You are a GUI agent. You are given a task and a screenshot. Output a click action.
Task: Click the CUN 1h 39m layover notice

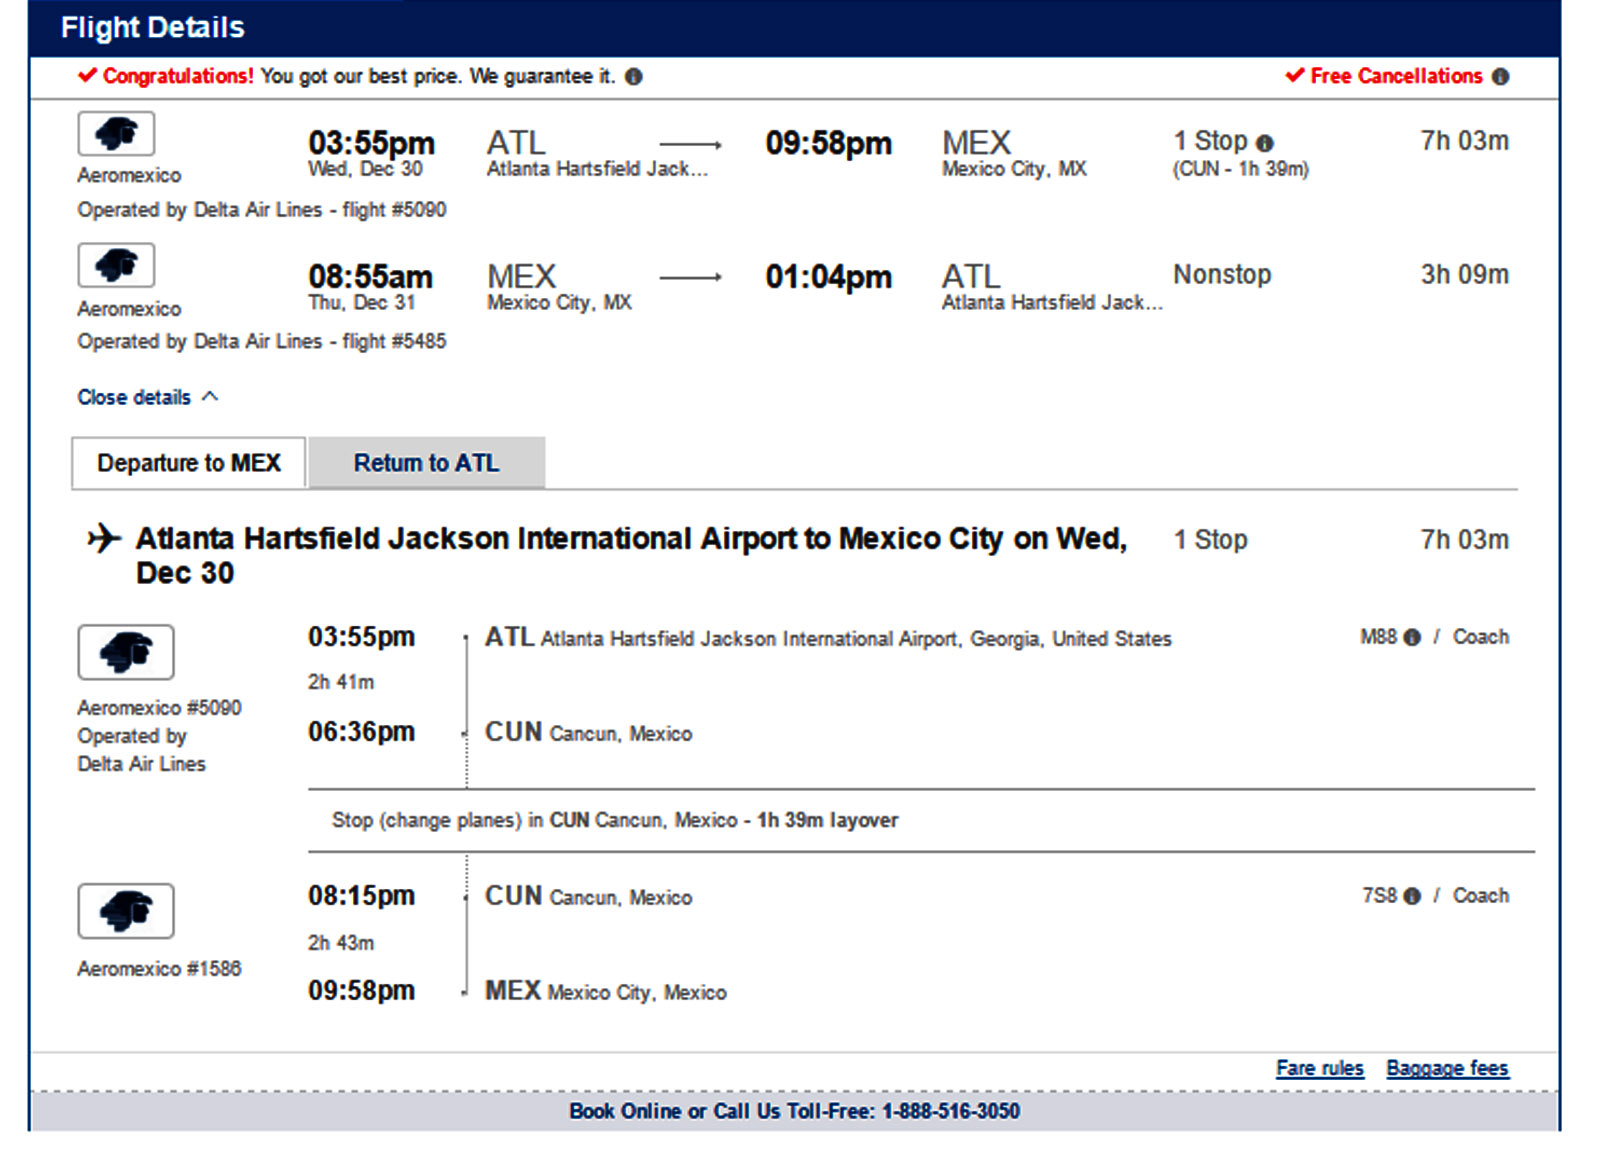tap(615, 820)
